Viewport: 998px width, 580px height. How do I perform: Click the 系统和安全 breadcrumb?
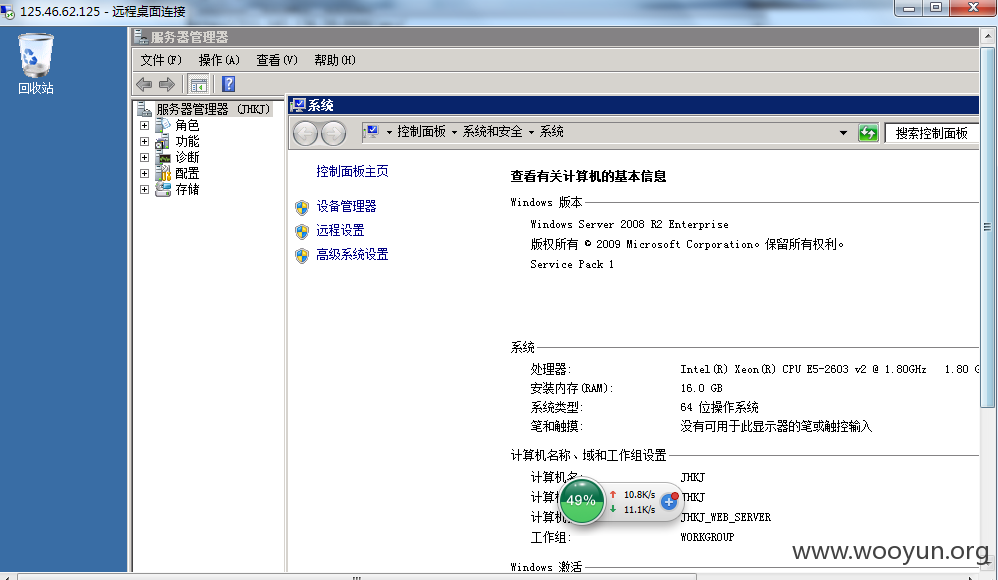[493, 132]
